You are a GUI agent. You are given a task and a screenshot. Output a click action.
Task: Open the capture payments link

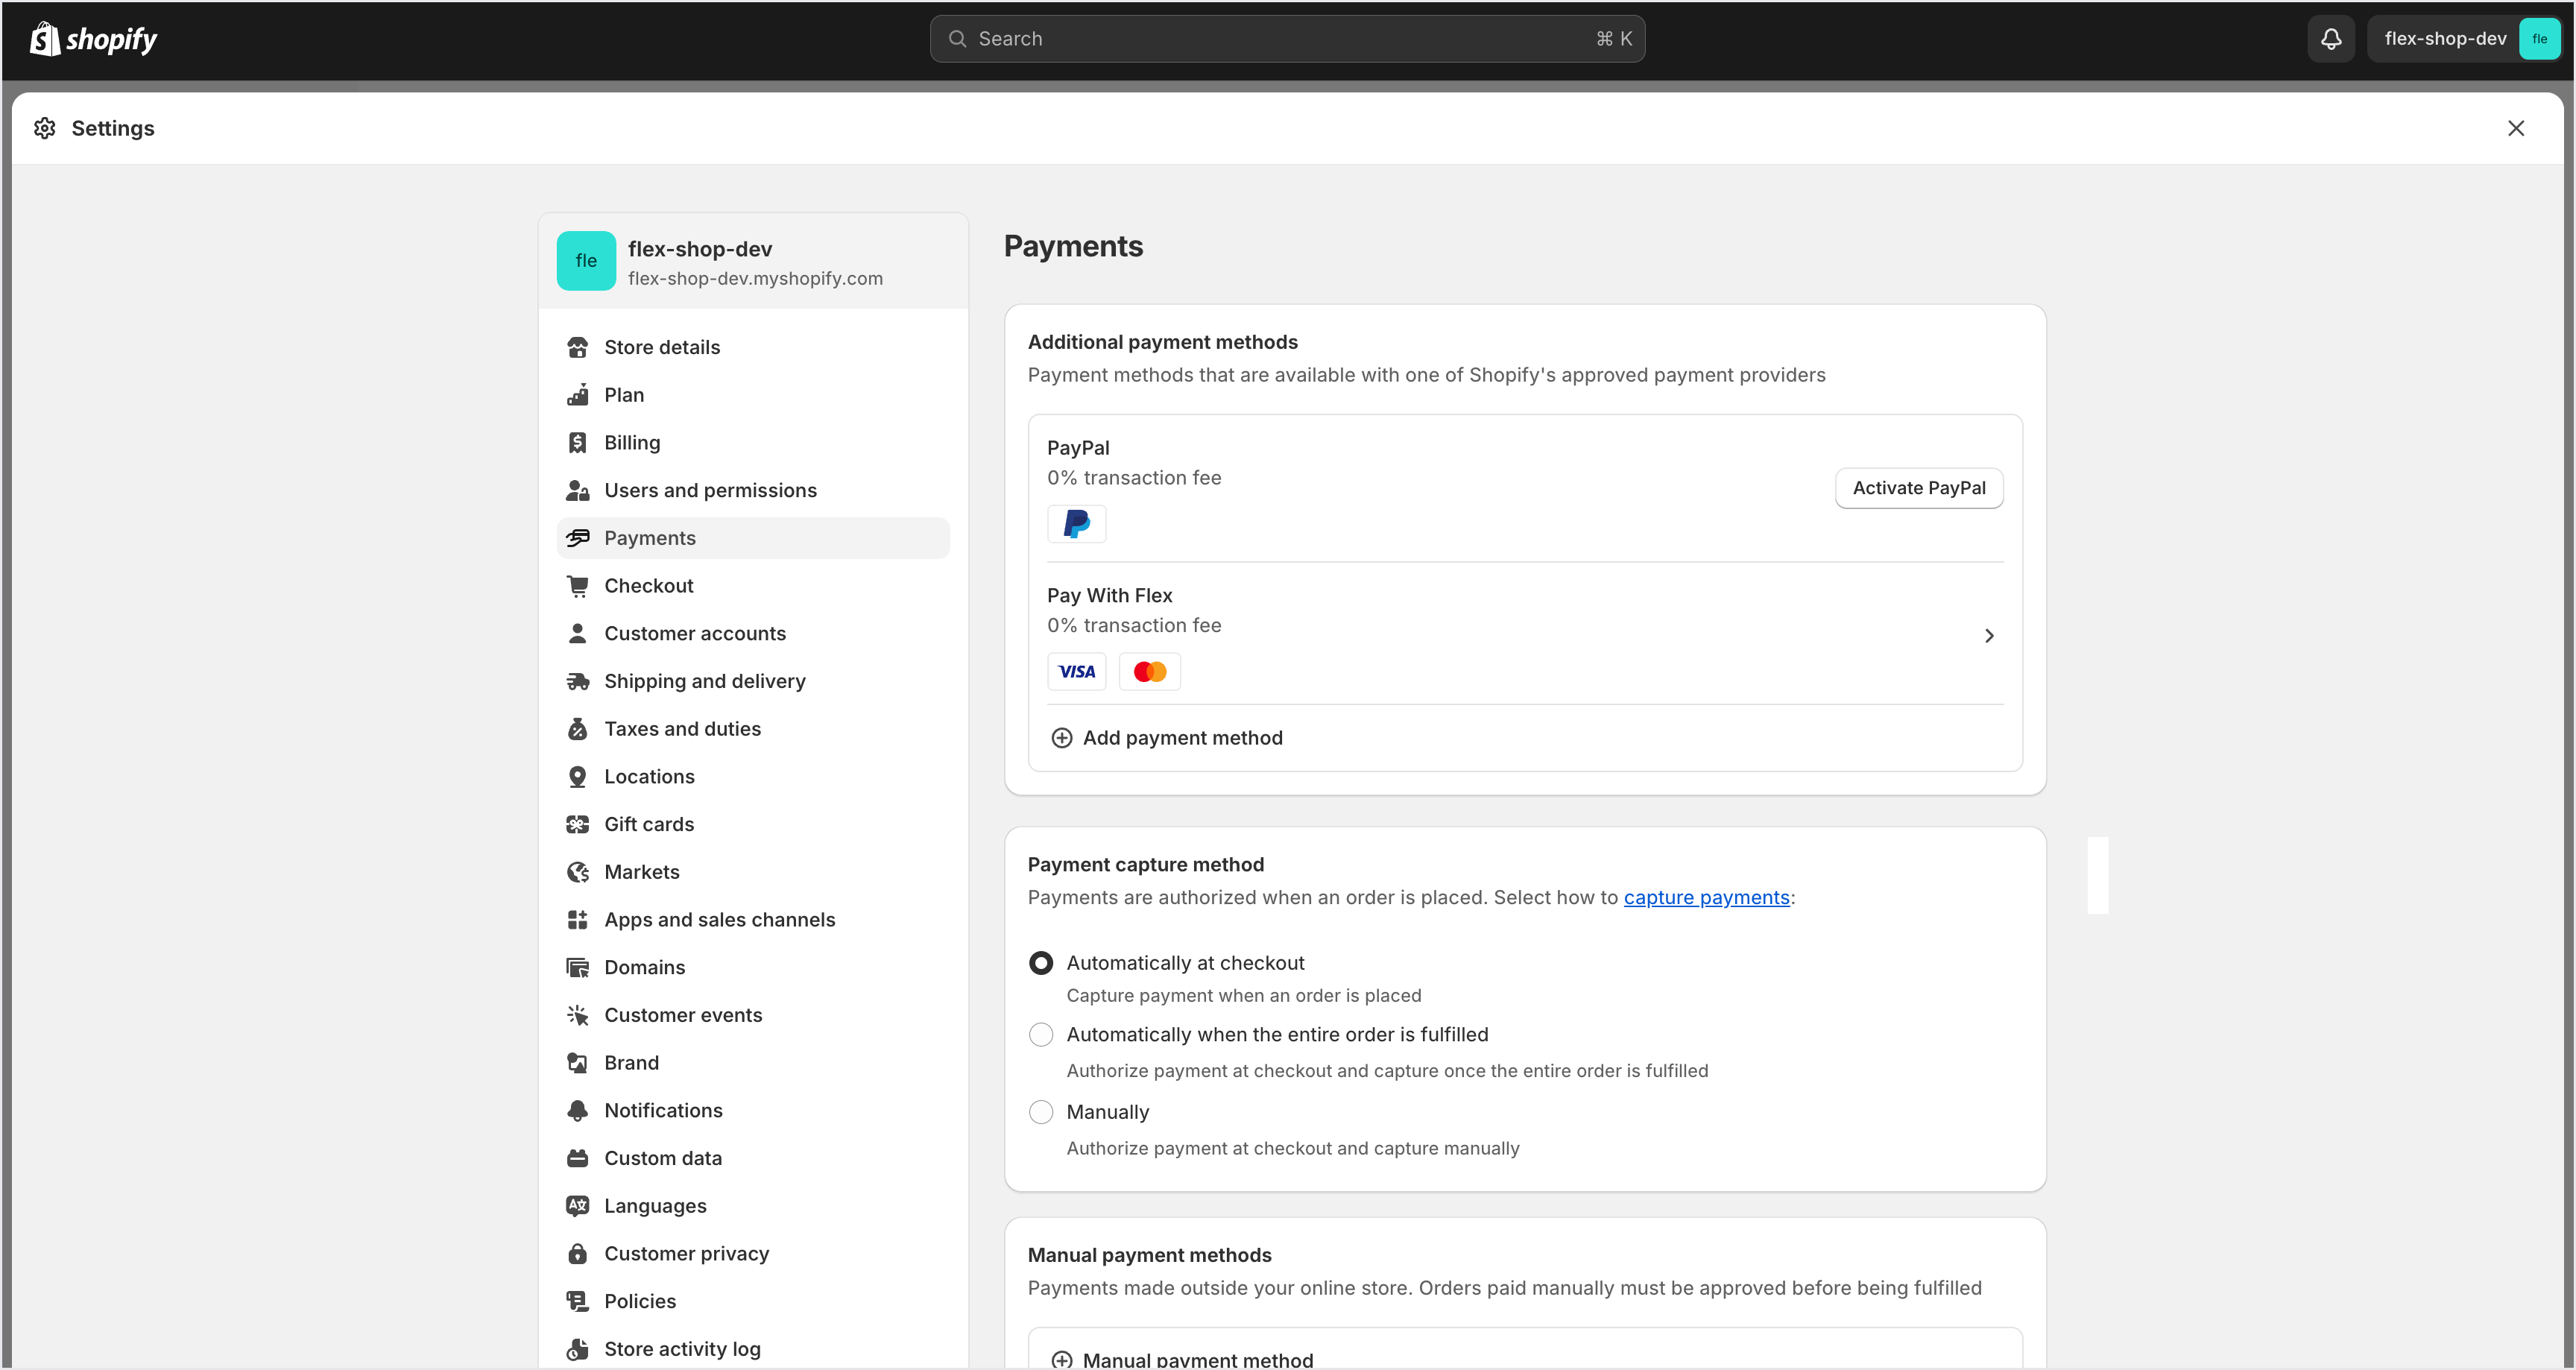click(x=1706, y=897)
